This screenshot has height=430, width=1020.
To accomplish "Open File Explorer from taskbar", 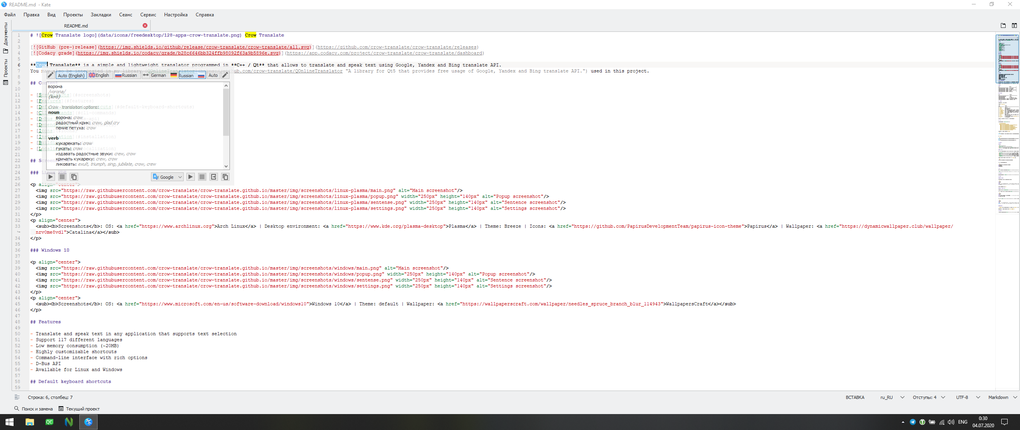I will [29, 422].
